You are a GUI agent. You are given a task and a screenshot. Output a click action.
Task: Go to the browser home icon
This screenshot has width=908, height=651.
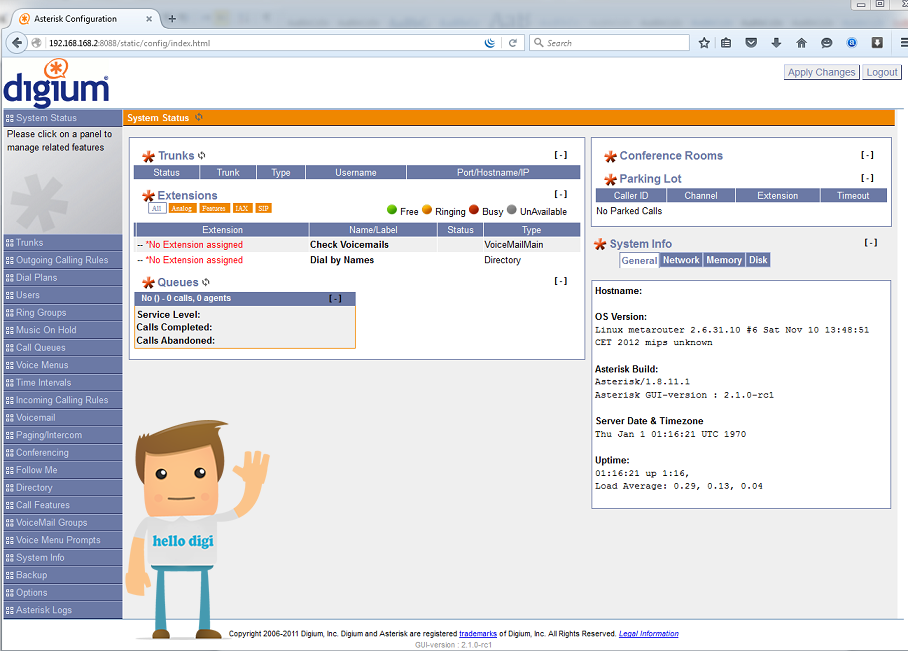tap(801, 43)
